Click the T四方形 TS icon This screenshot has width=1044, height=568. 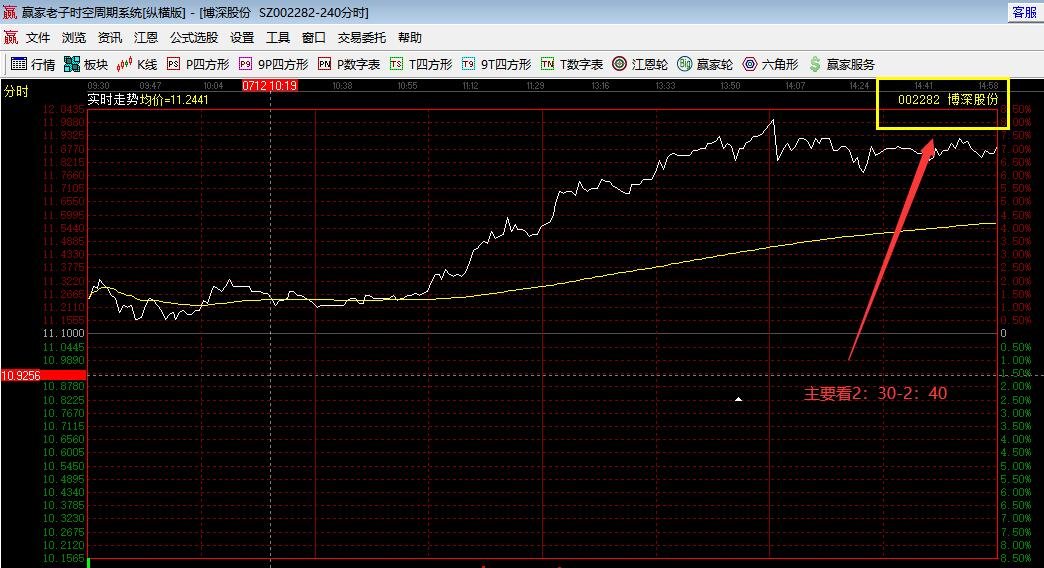coord(396,64)
